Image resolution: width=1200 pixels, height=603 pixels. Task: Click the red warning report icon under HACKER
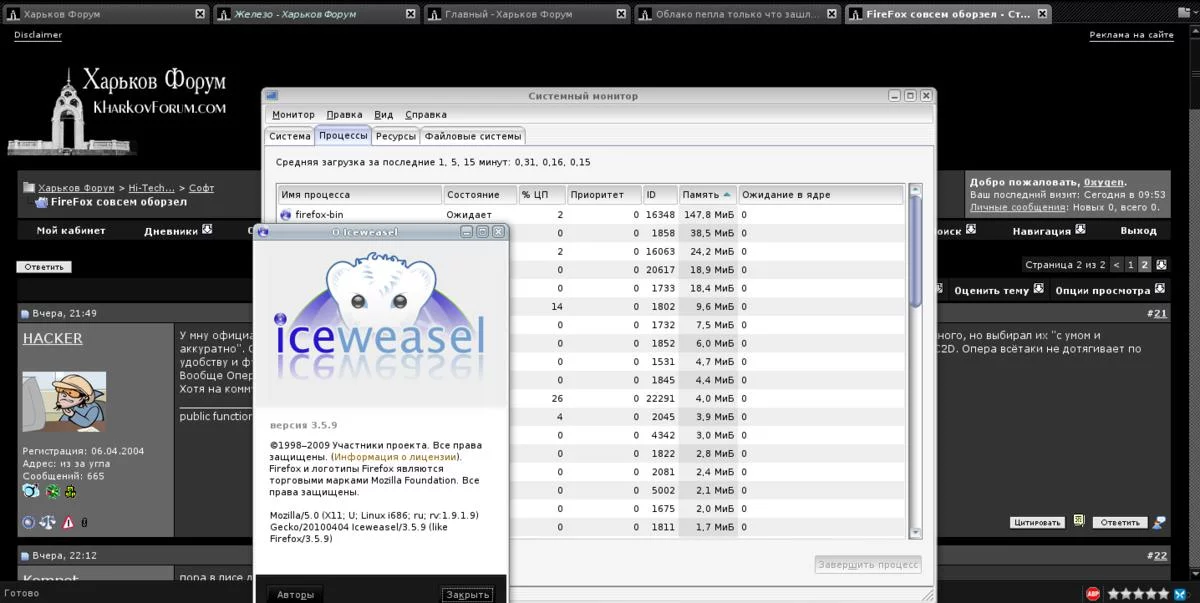(68, 522)
